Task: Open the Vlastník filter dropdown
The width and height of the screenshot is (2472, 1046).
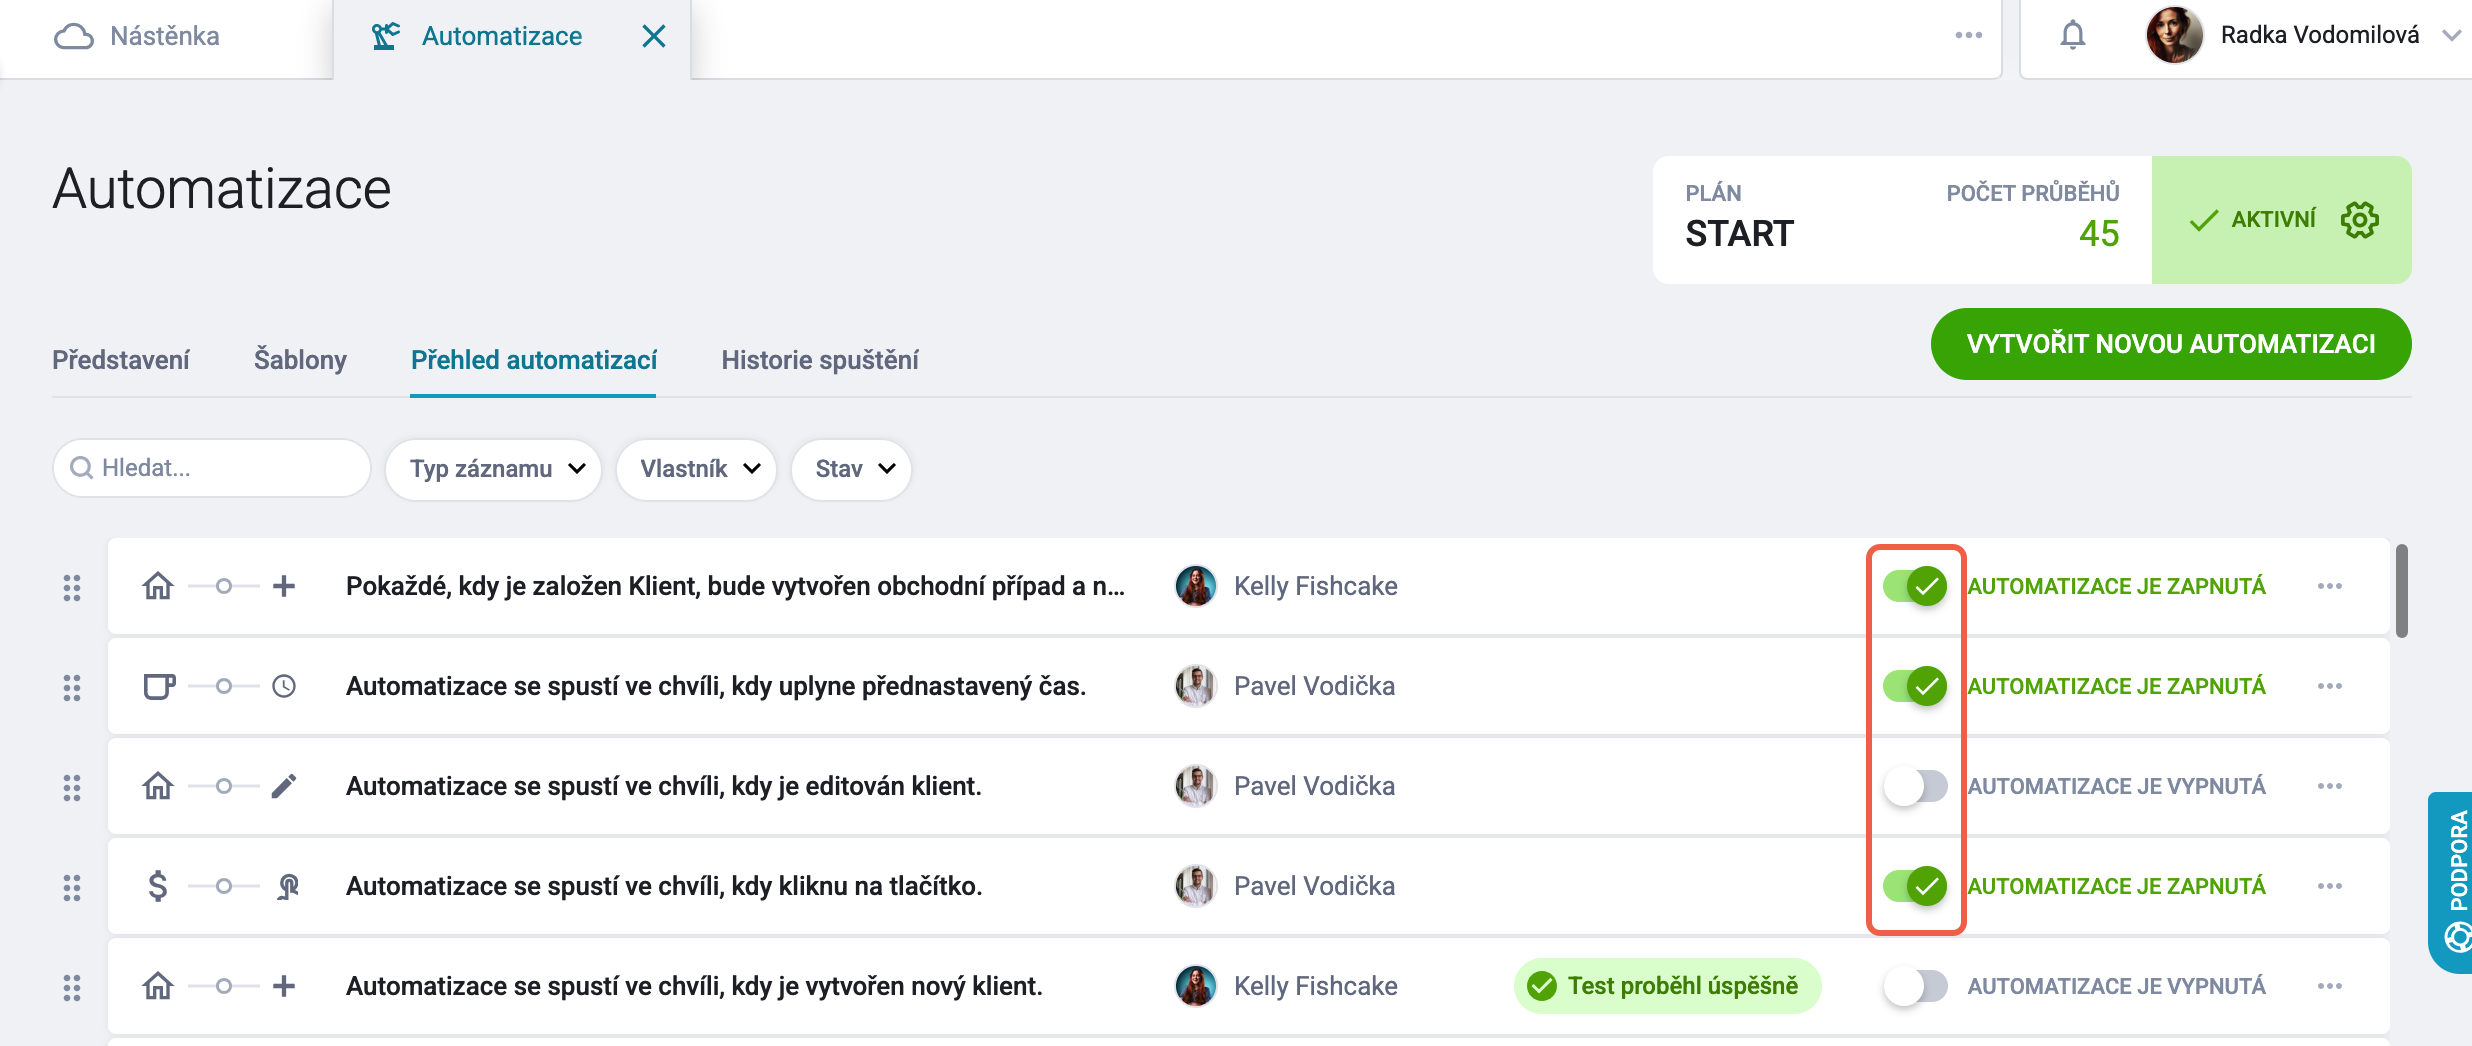Action: (697, 469)
